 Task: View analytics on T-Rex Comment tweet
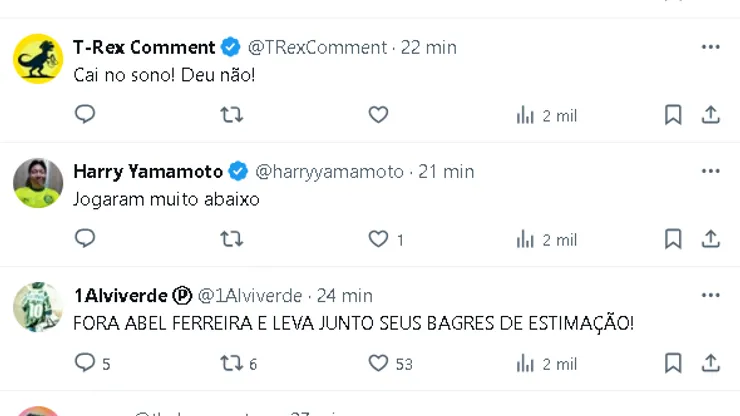click(x=546, y=115)
